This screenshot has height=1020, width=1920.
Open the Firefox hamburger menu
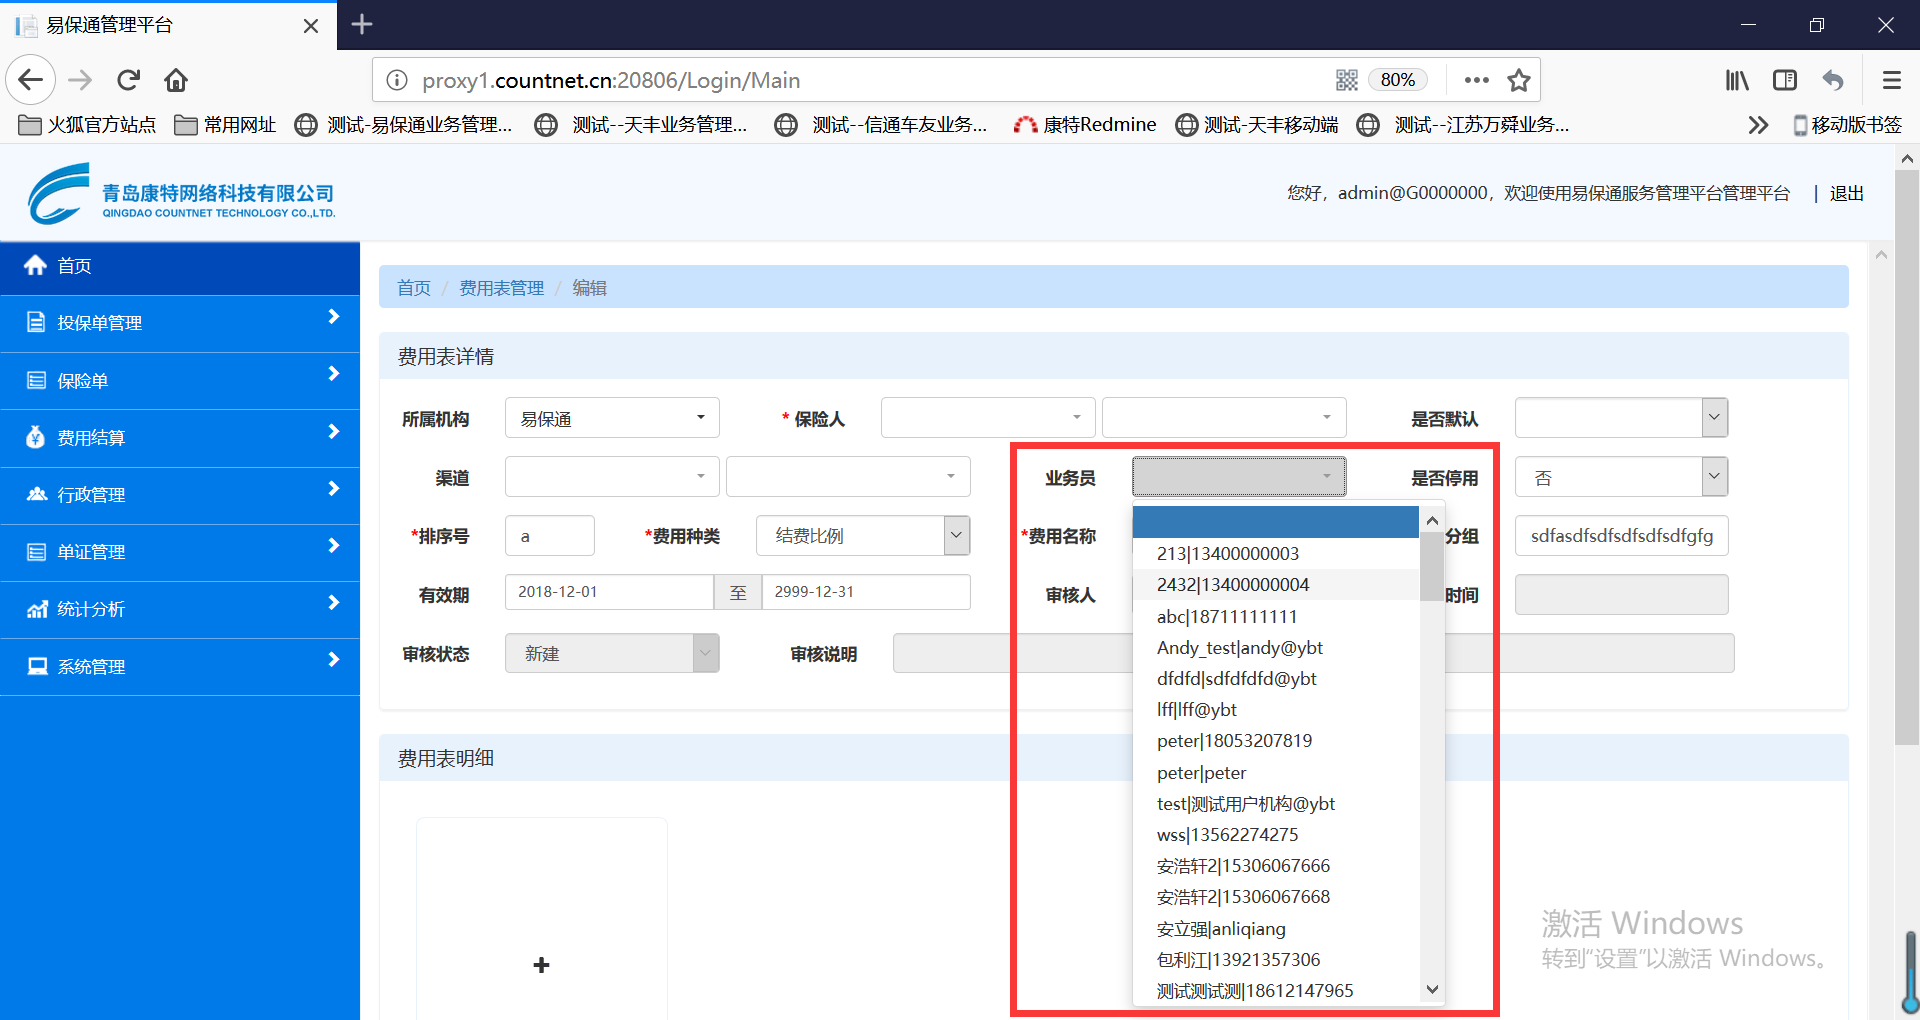(1891, 80)
